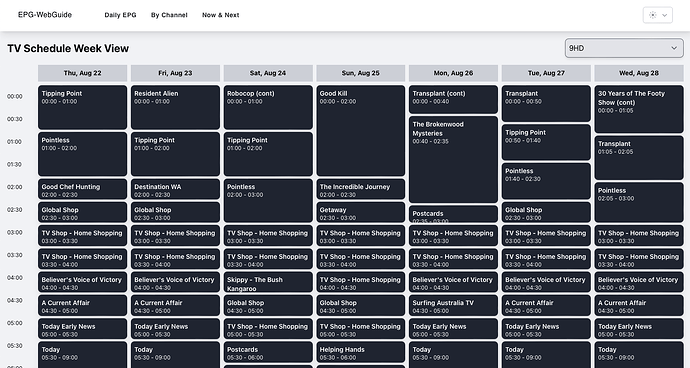Switch to Now & Next page
The image size is (690, 368).
[220, 15]
